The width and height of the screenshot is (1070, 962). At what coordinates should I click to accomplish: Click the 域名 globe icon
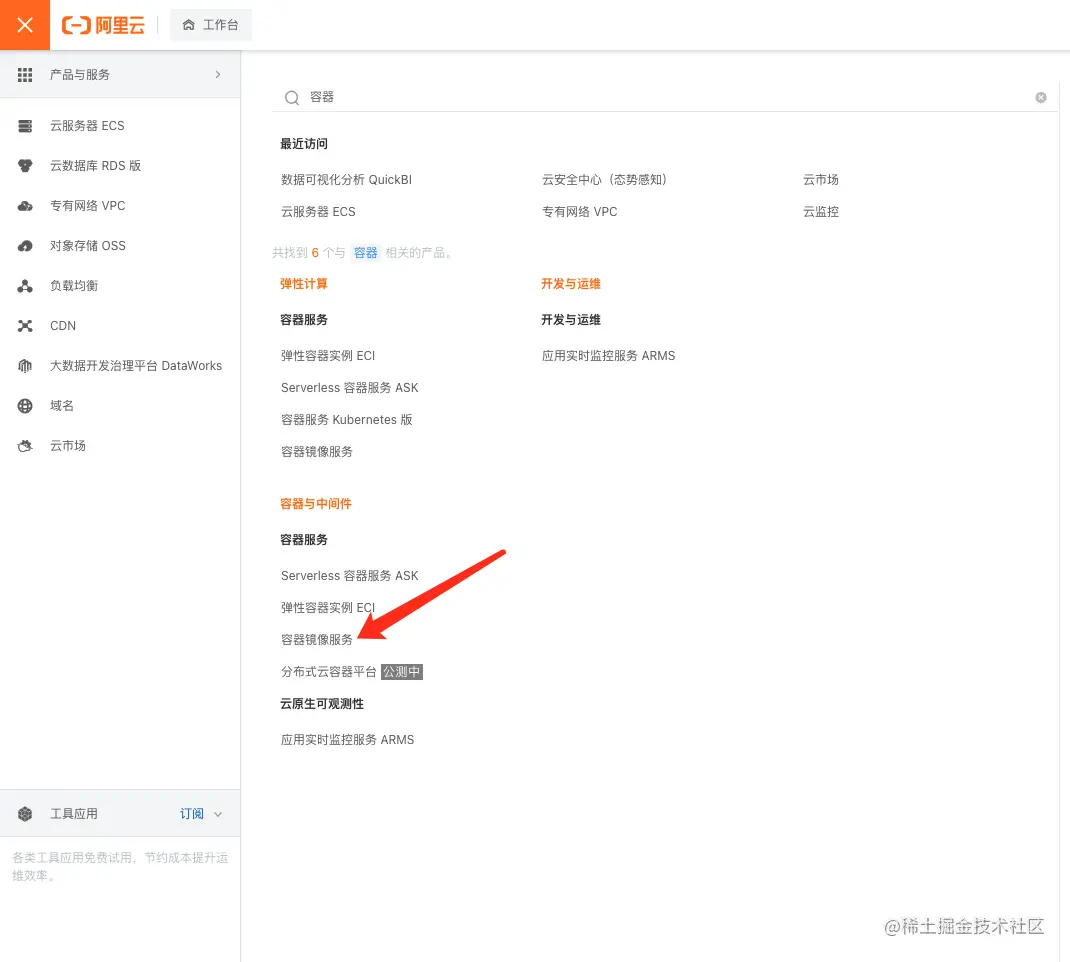pyautogui.click(x=25, y=406)
